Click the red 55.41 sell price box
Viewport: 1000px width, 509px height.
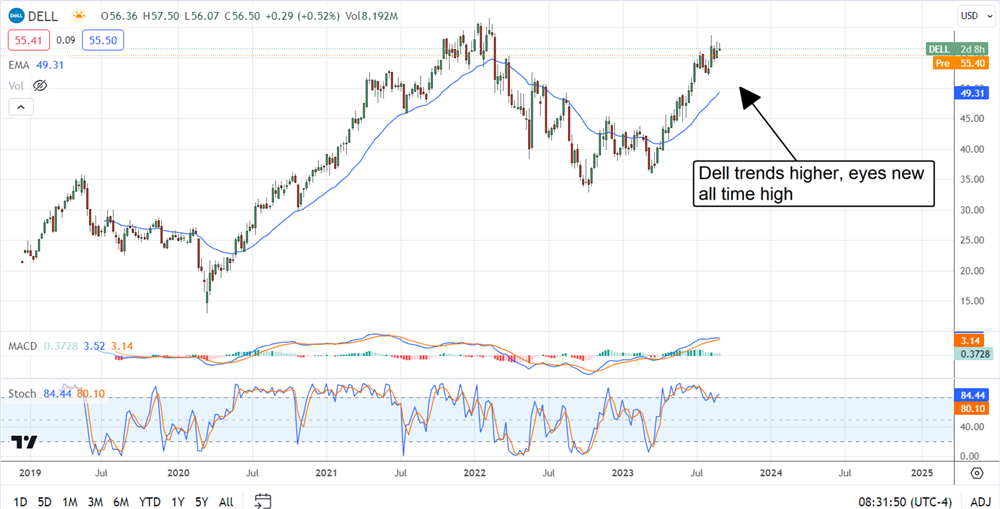tap(28, 40)
